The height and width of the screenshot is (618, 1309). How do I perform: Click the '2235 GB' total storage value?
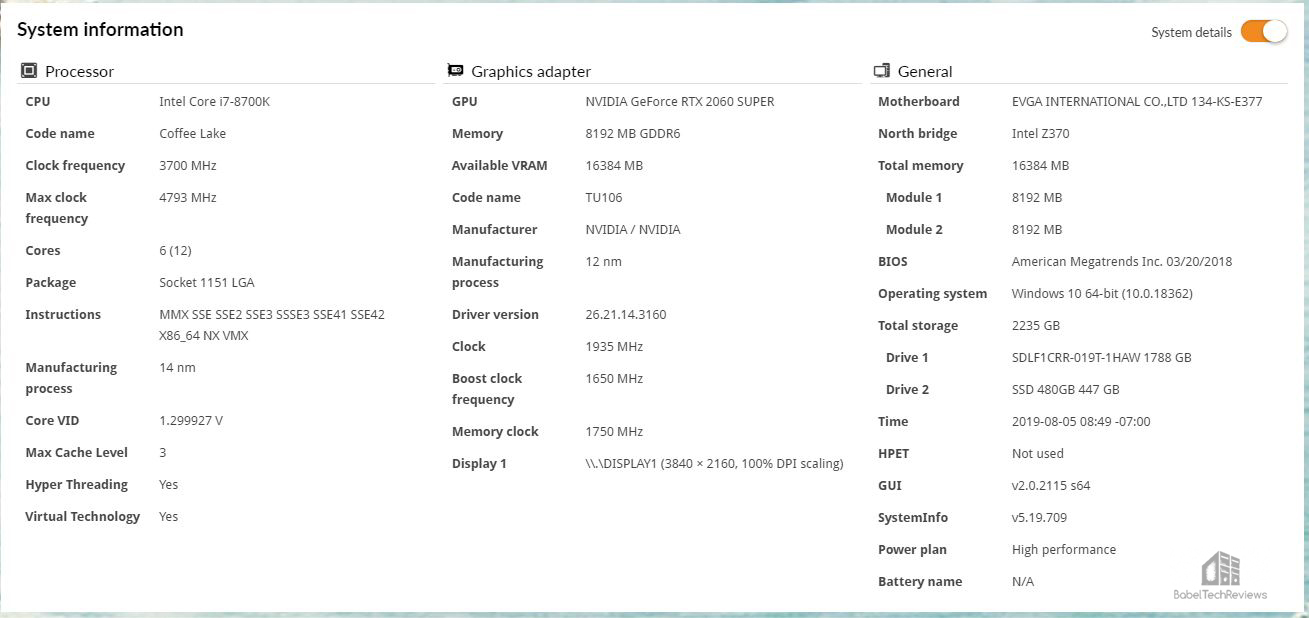point(1036,325)
